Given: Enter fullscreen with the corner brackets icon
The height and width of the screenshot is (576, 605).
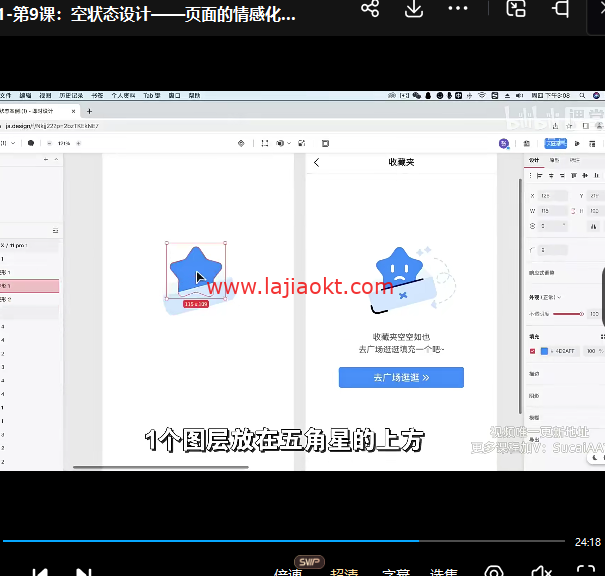Looking at the screenshot, I should [x=586, y=571].
